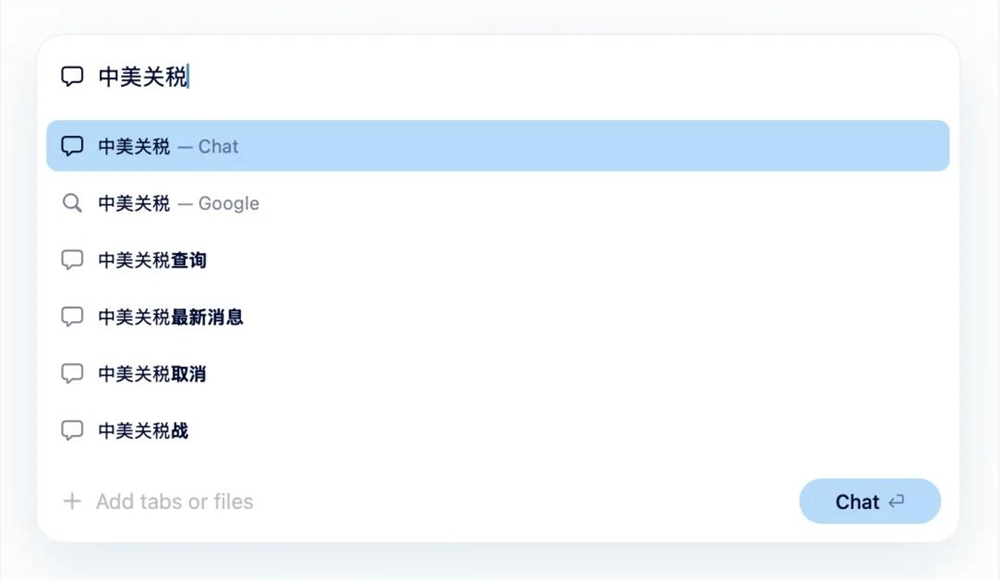Click the Chat label in highlighted row

point(218,146)
